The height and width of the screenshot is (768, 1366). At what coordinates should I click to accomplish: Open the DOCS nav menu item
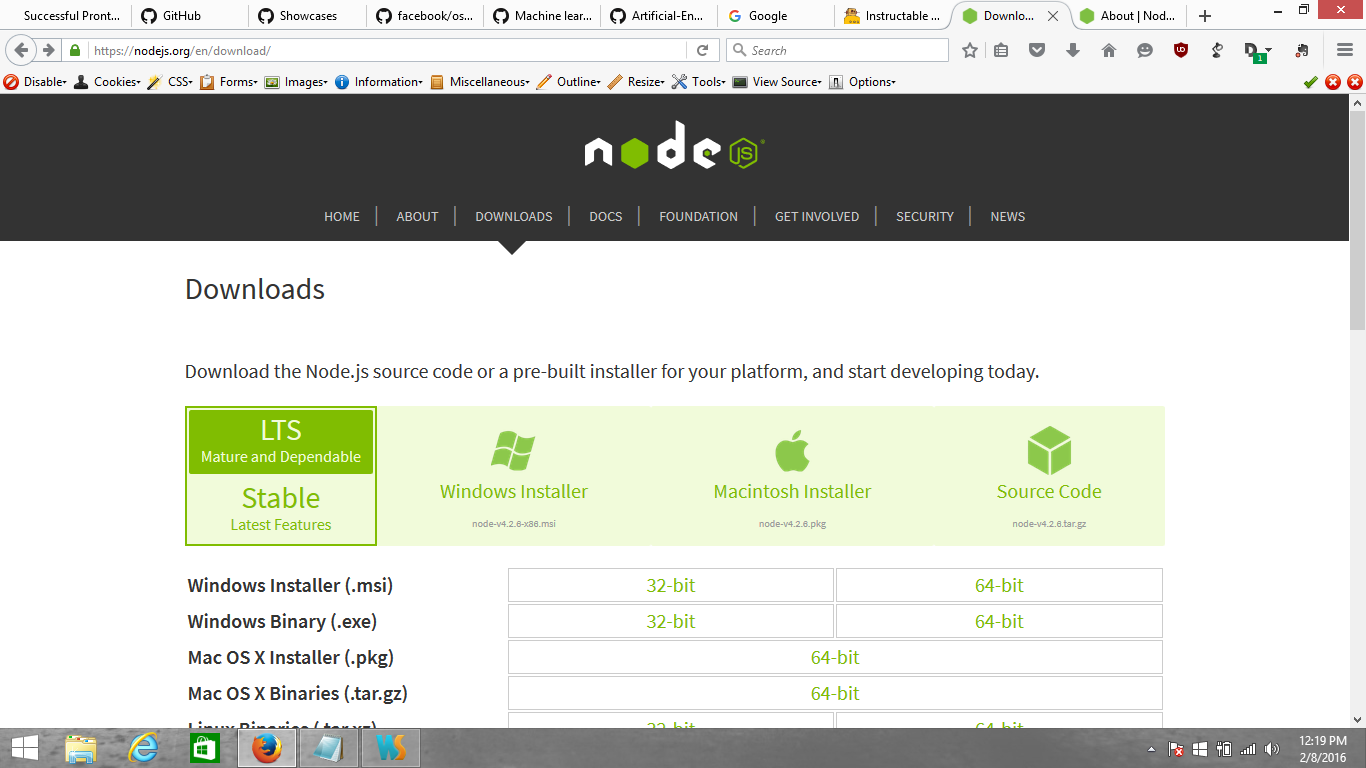[x=606, y=216]
